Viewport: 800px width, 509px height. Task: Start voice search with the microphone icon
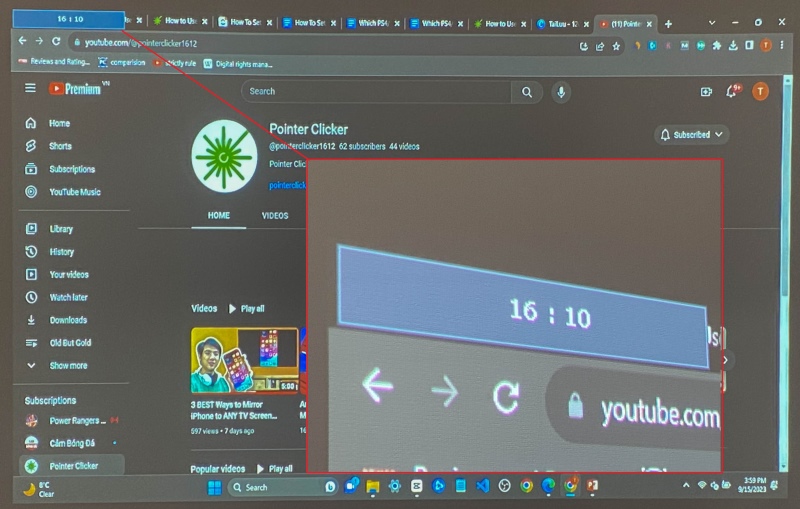(x=561, y=92)
